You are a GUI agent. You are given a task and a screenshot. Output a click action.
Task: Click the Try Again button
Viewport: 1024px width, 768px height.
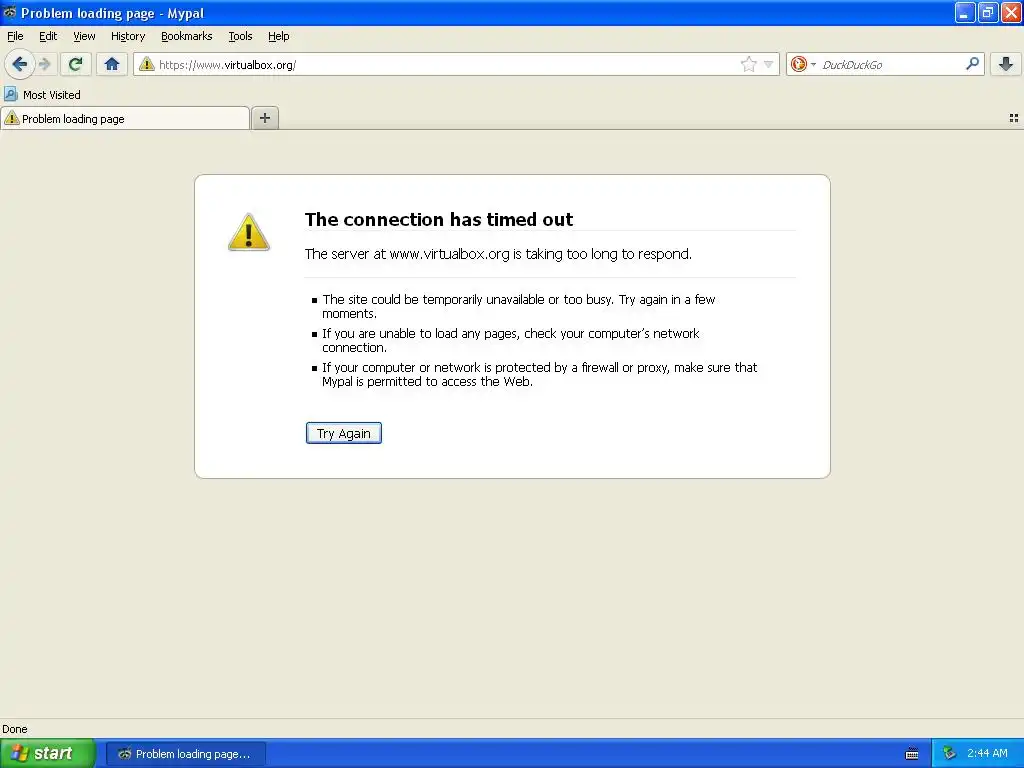coord(344,433)
